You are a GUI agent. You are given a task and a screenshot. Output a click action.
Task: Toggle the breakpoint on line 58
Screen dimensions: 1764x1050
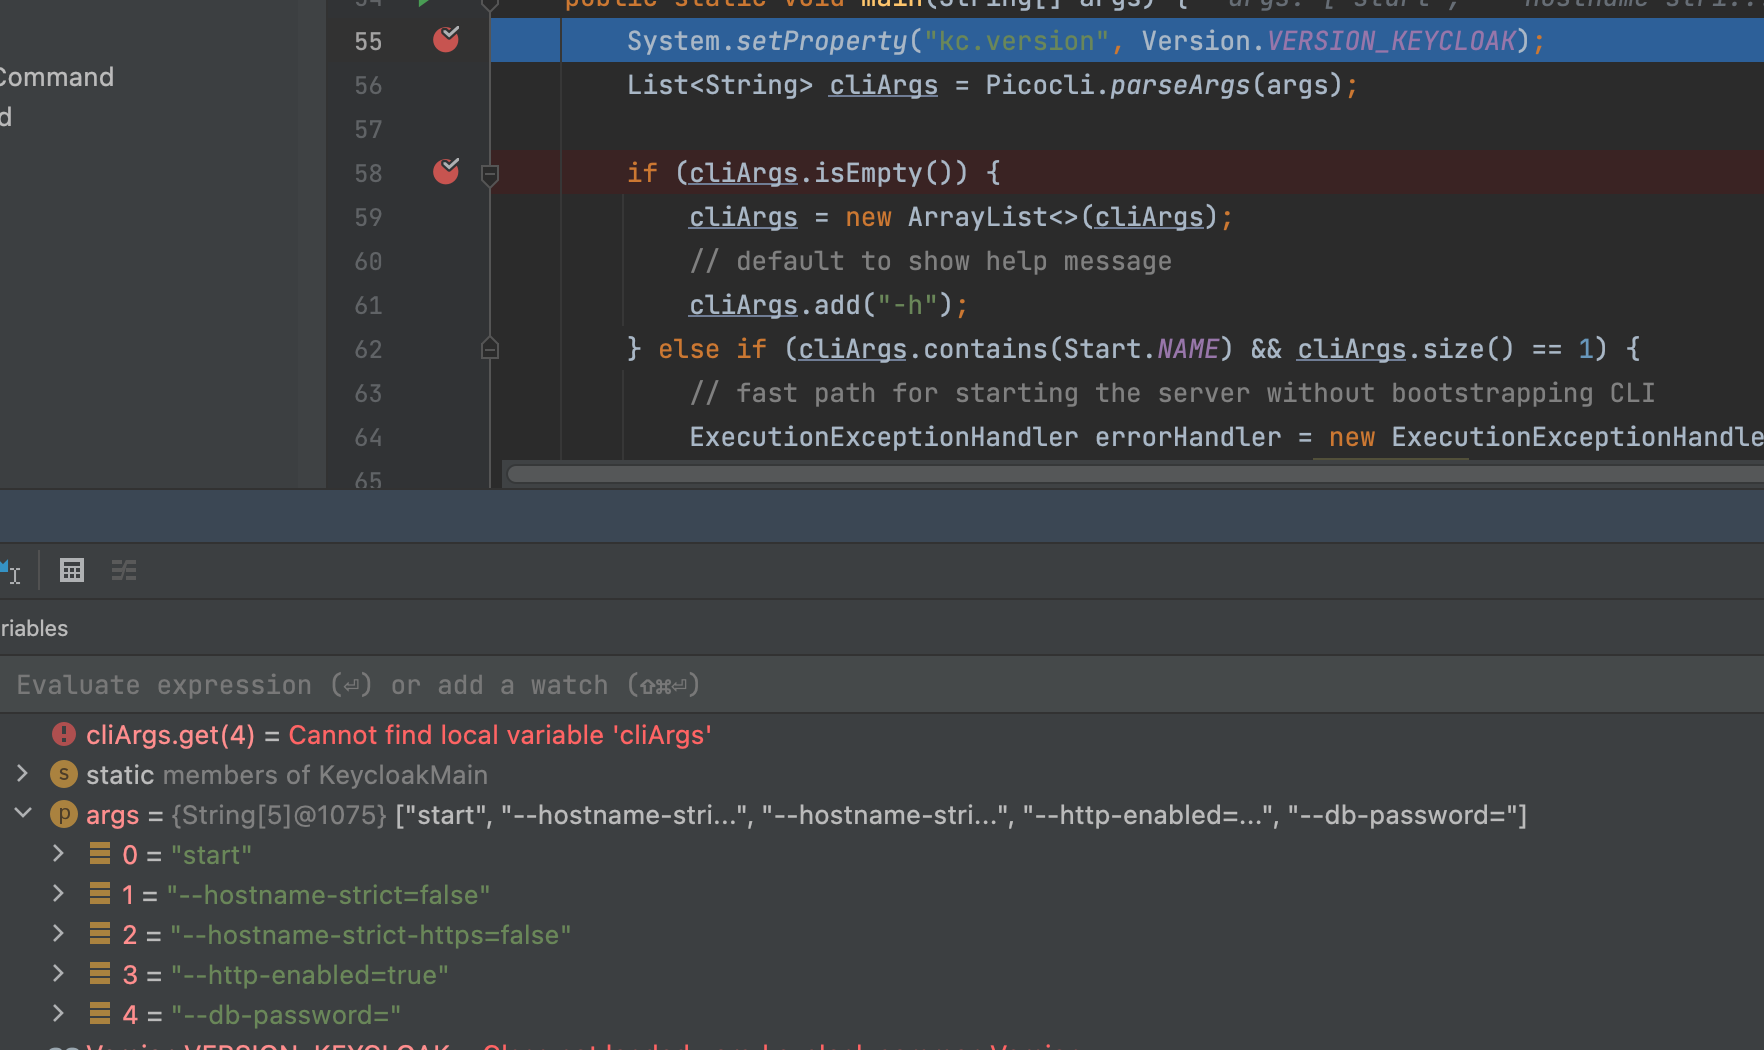tap(445, 172)
